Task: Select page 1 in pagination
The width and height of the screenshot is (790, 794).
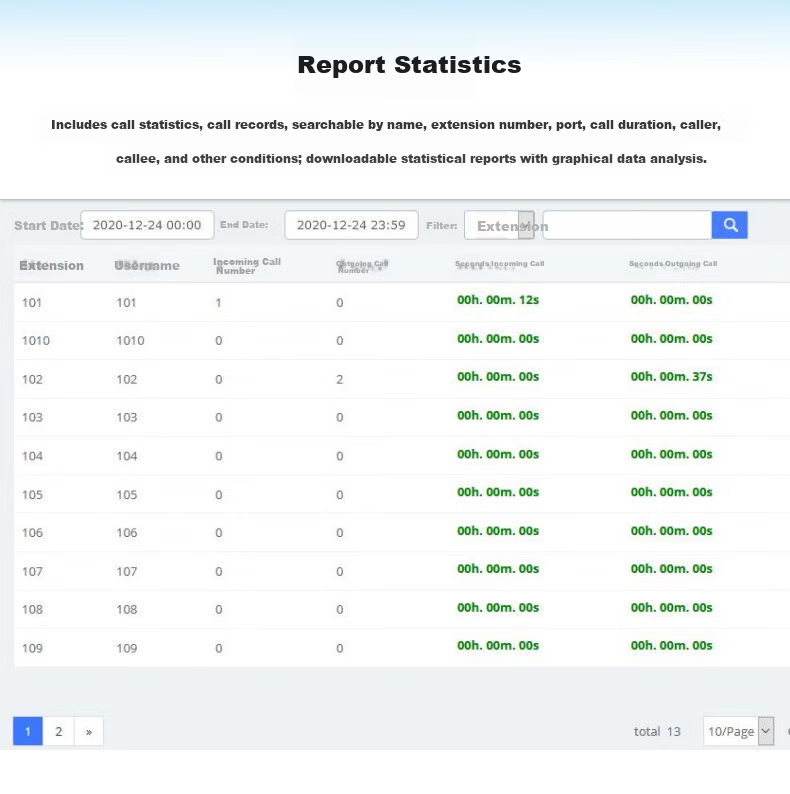Action: coord(28,731)
